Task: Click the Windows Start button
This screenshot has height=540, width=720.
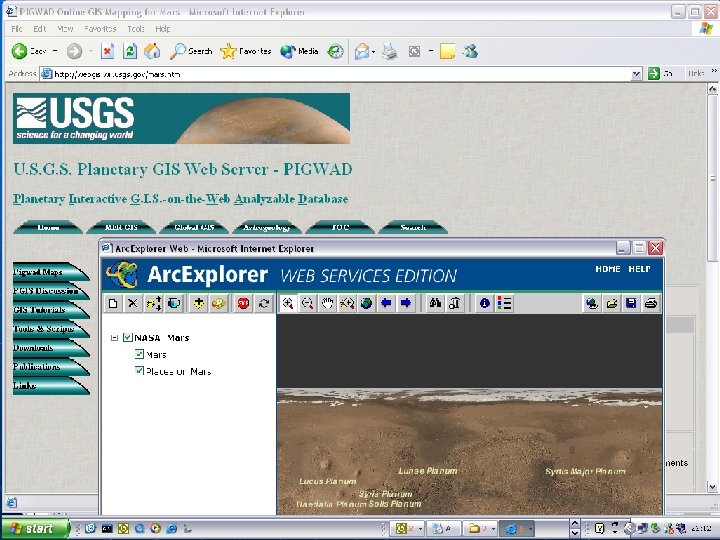Action: pyautogui.click(x=35, y=529)
